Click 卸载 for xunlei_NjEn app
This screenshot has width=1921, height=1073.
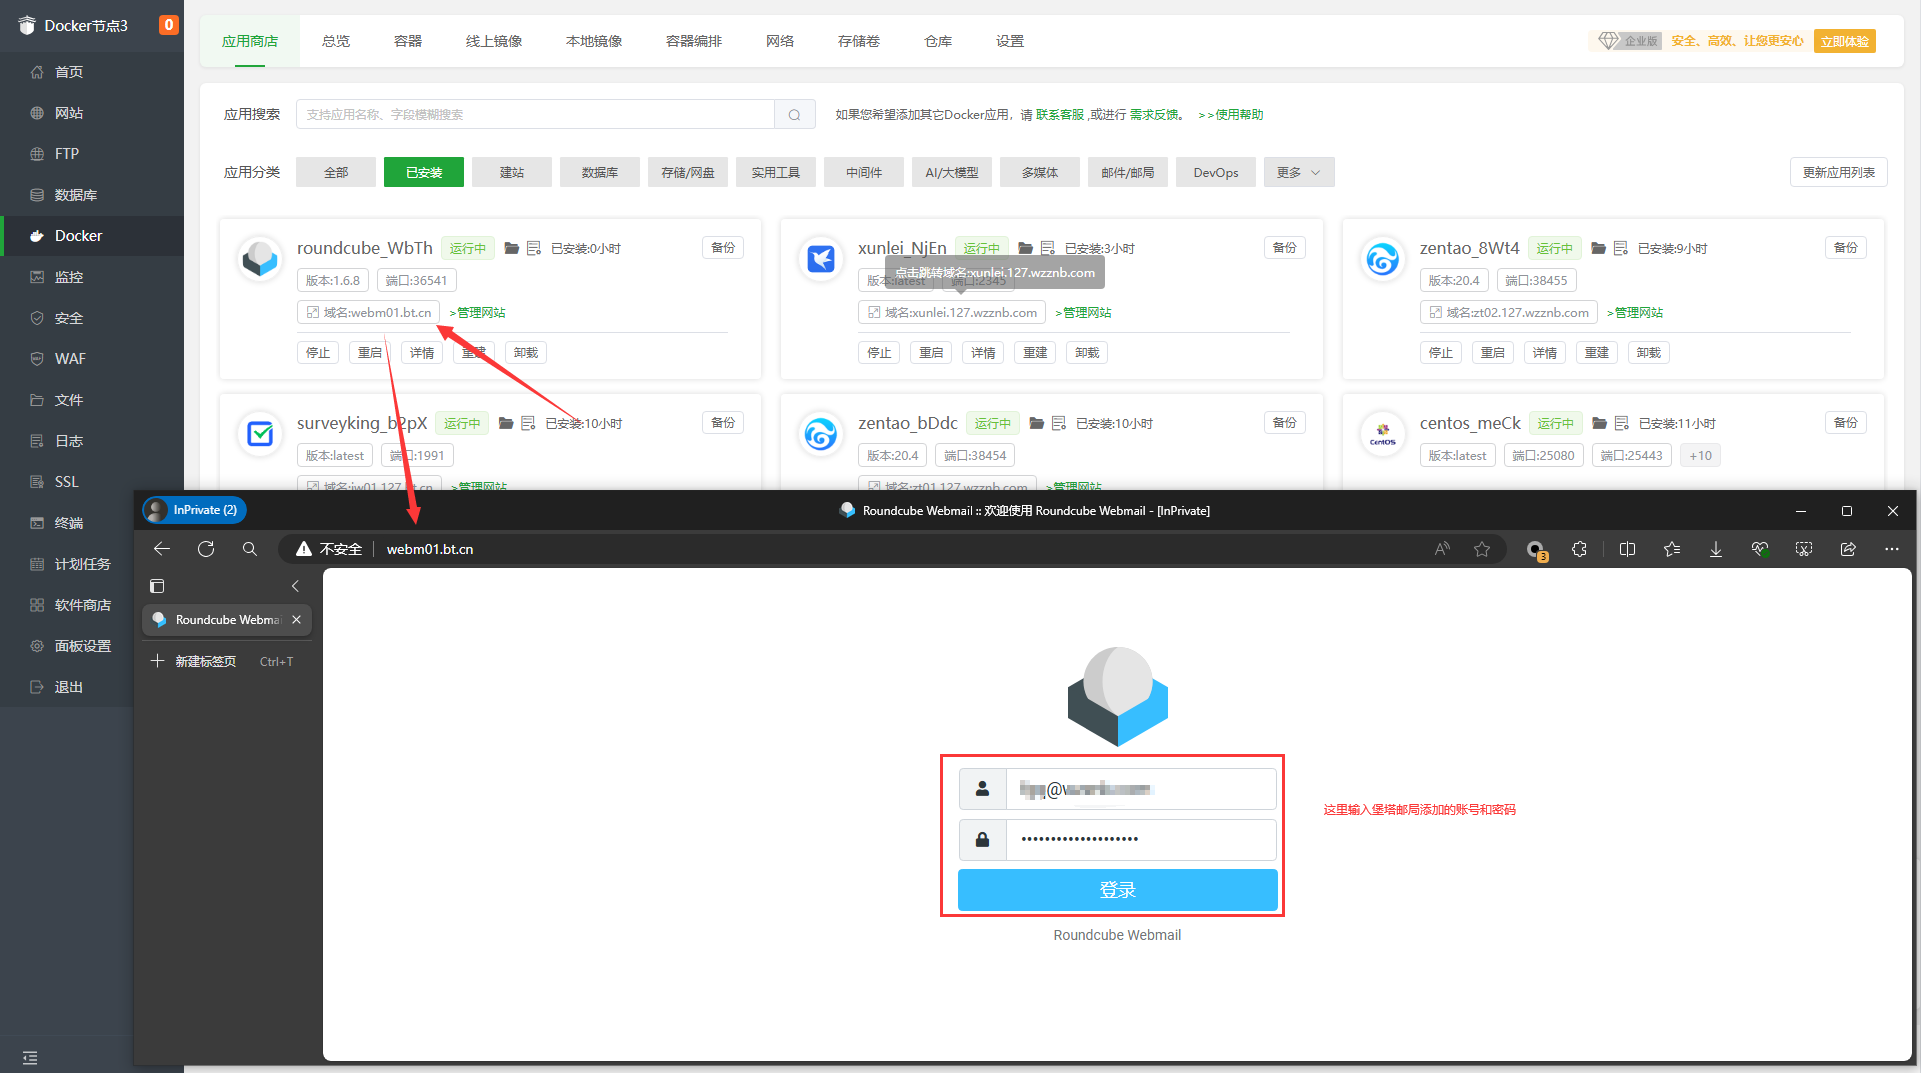coord(1087,353)
